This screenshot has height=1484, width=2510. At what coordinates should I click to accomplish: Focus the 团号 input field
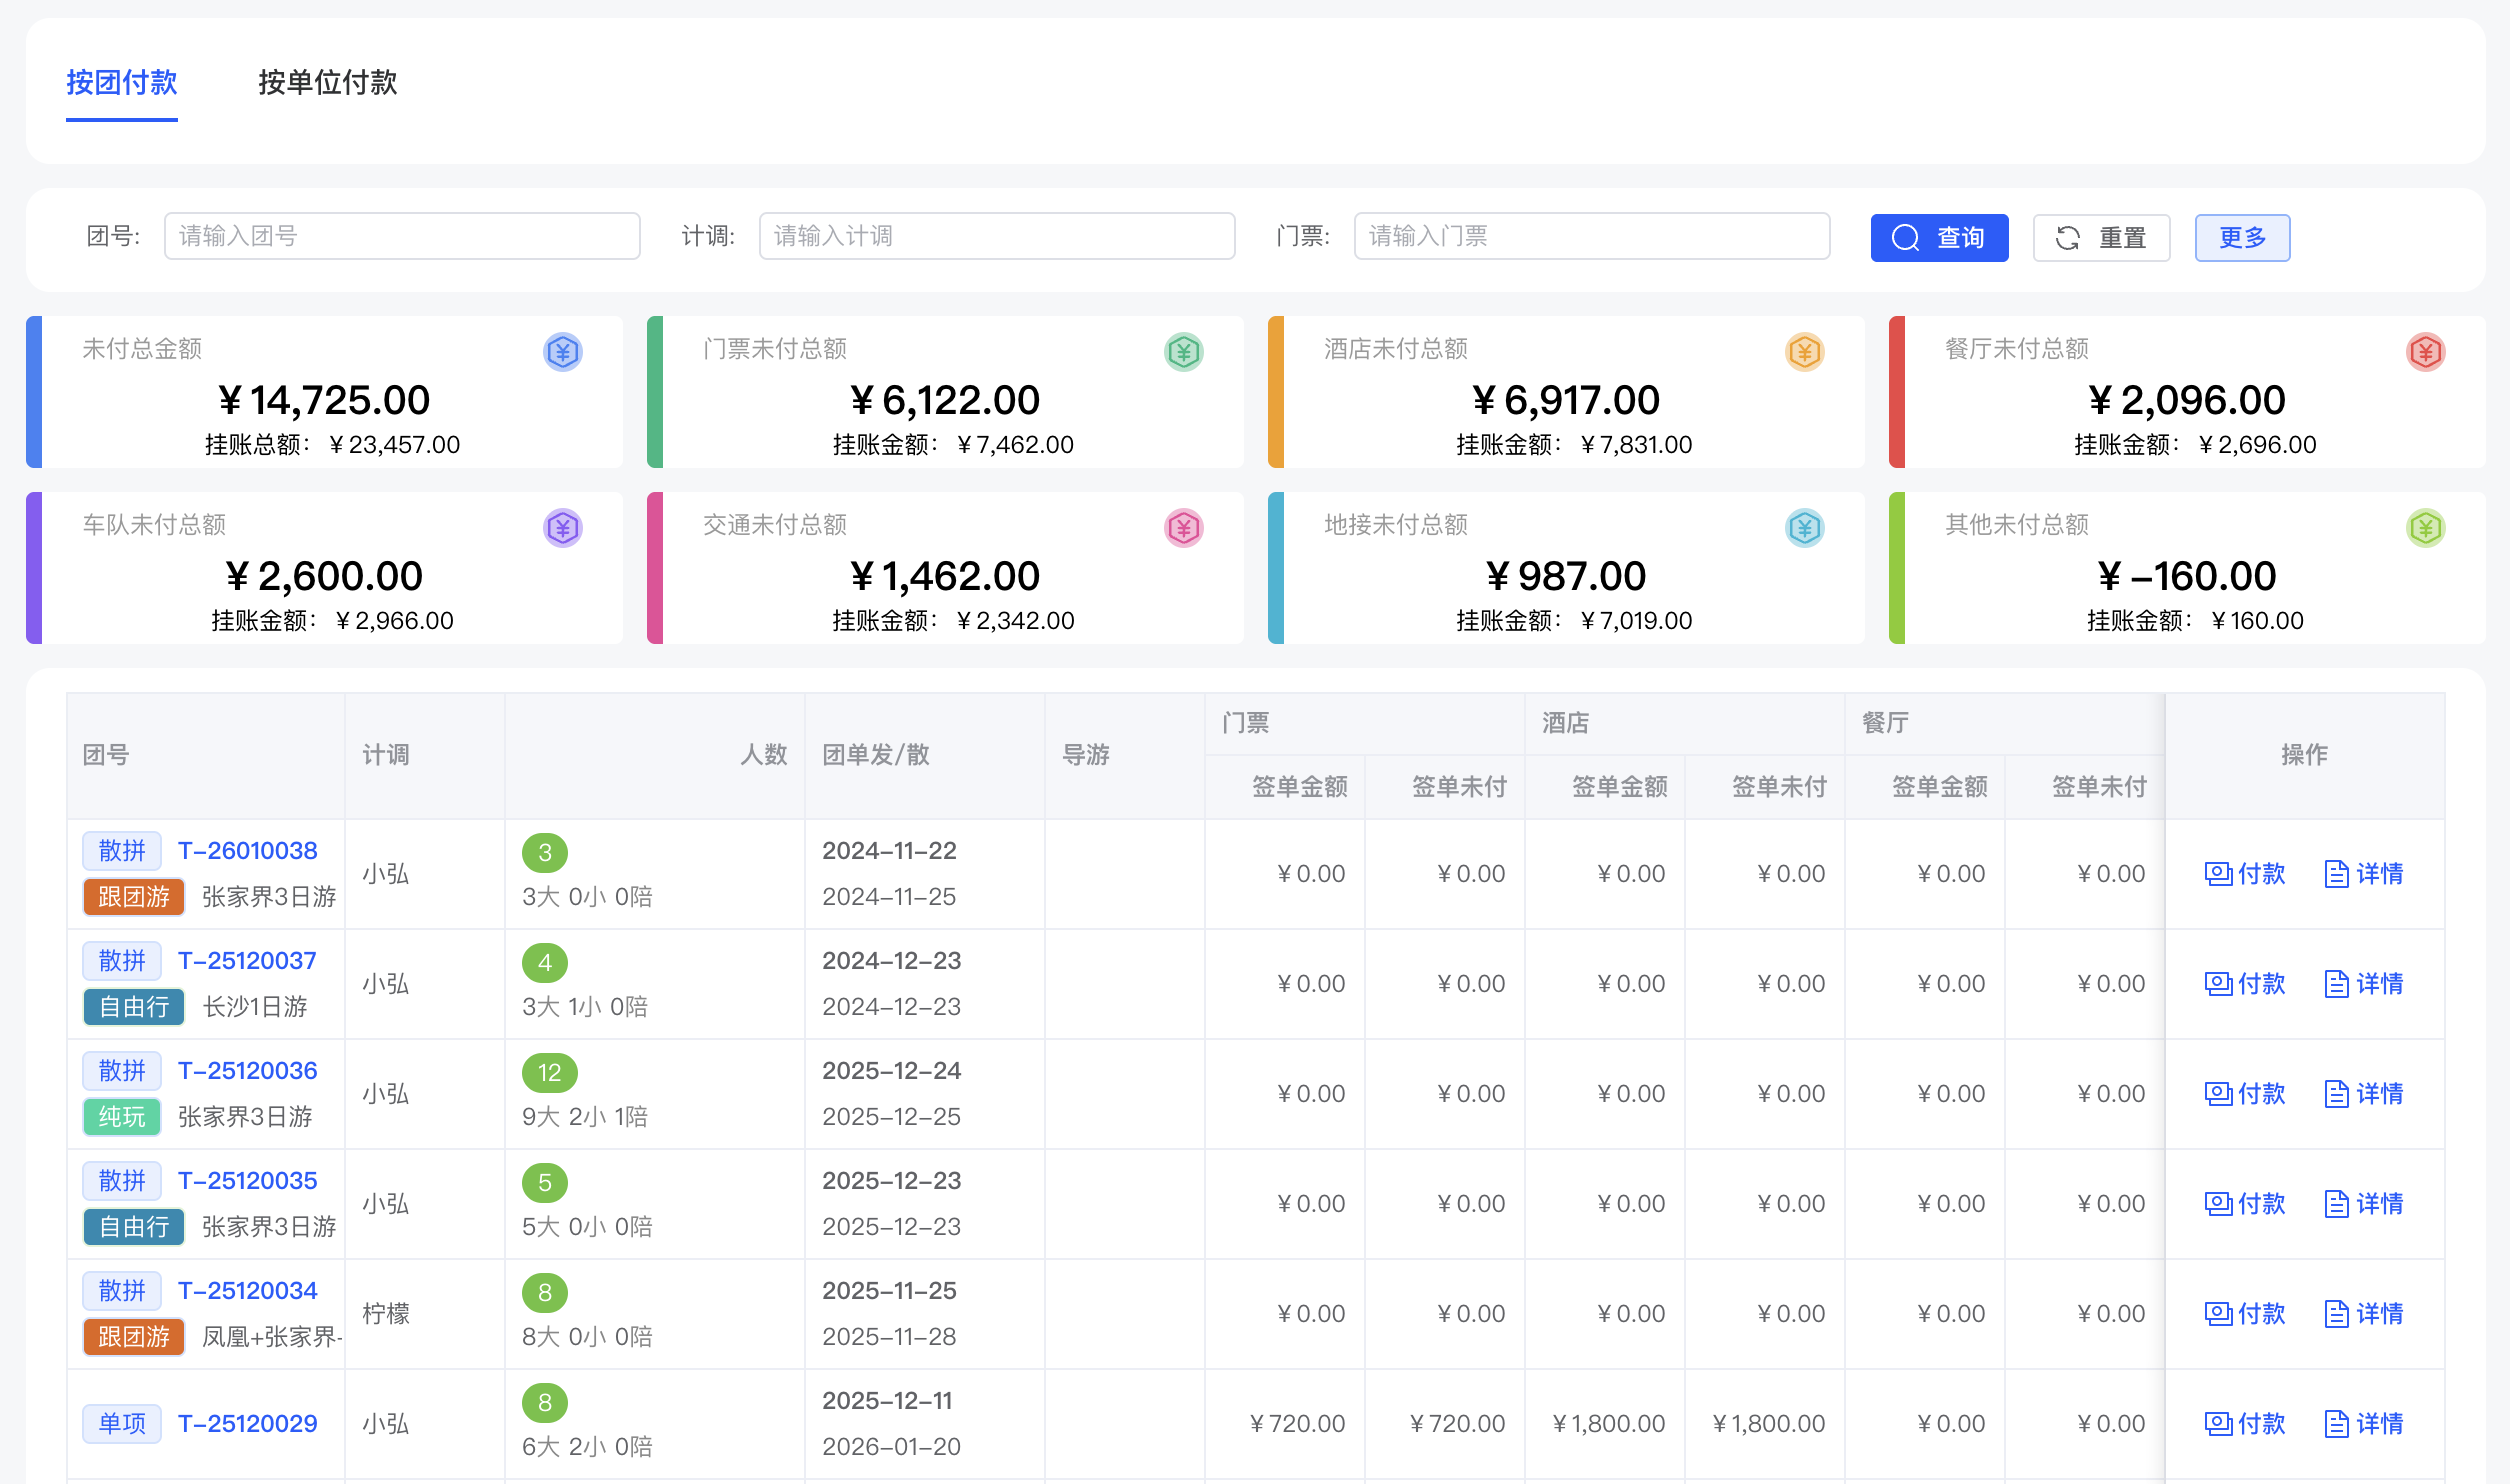[402, 236]
